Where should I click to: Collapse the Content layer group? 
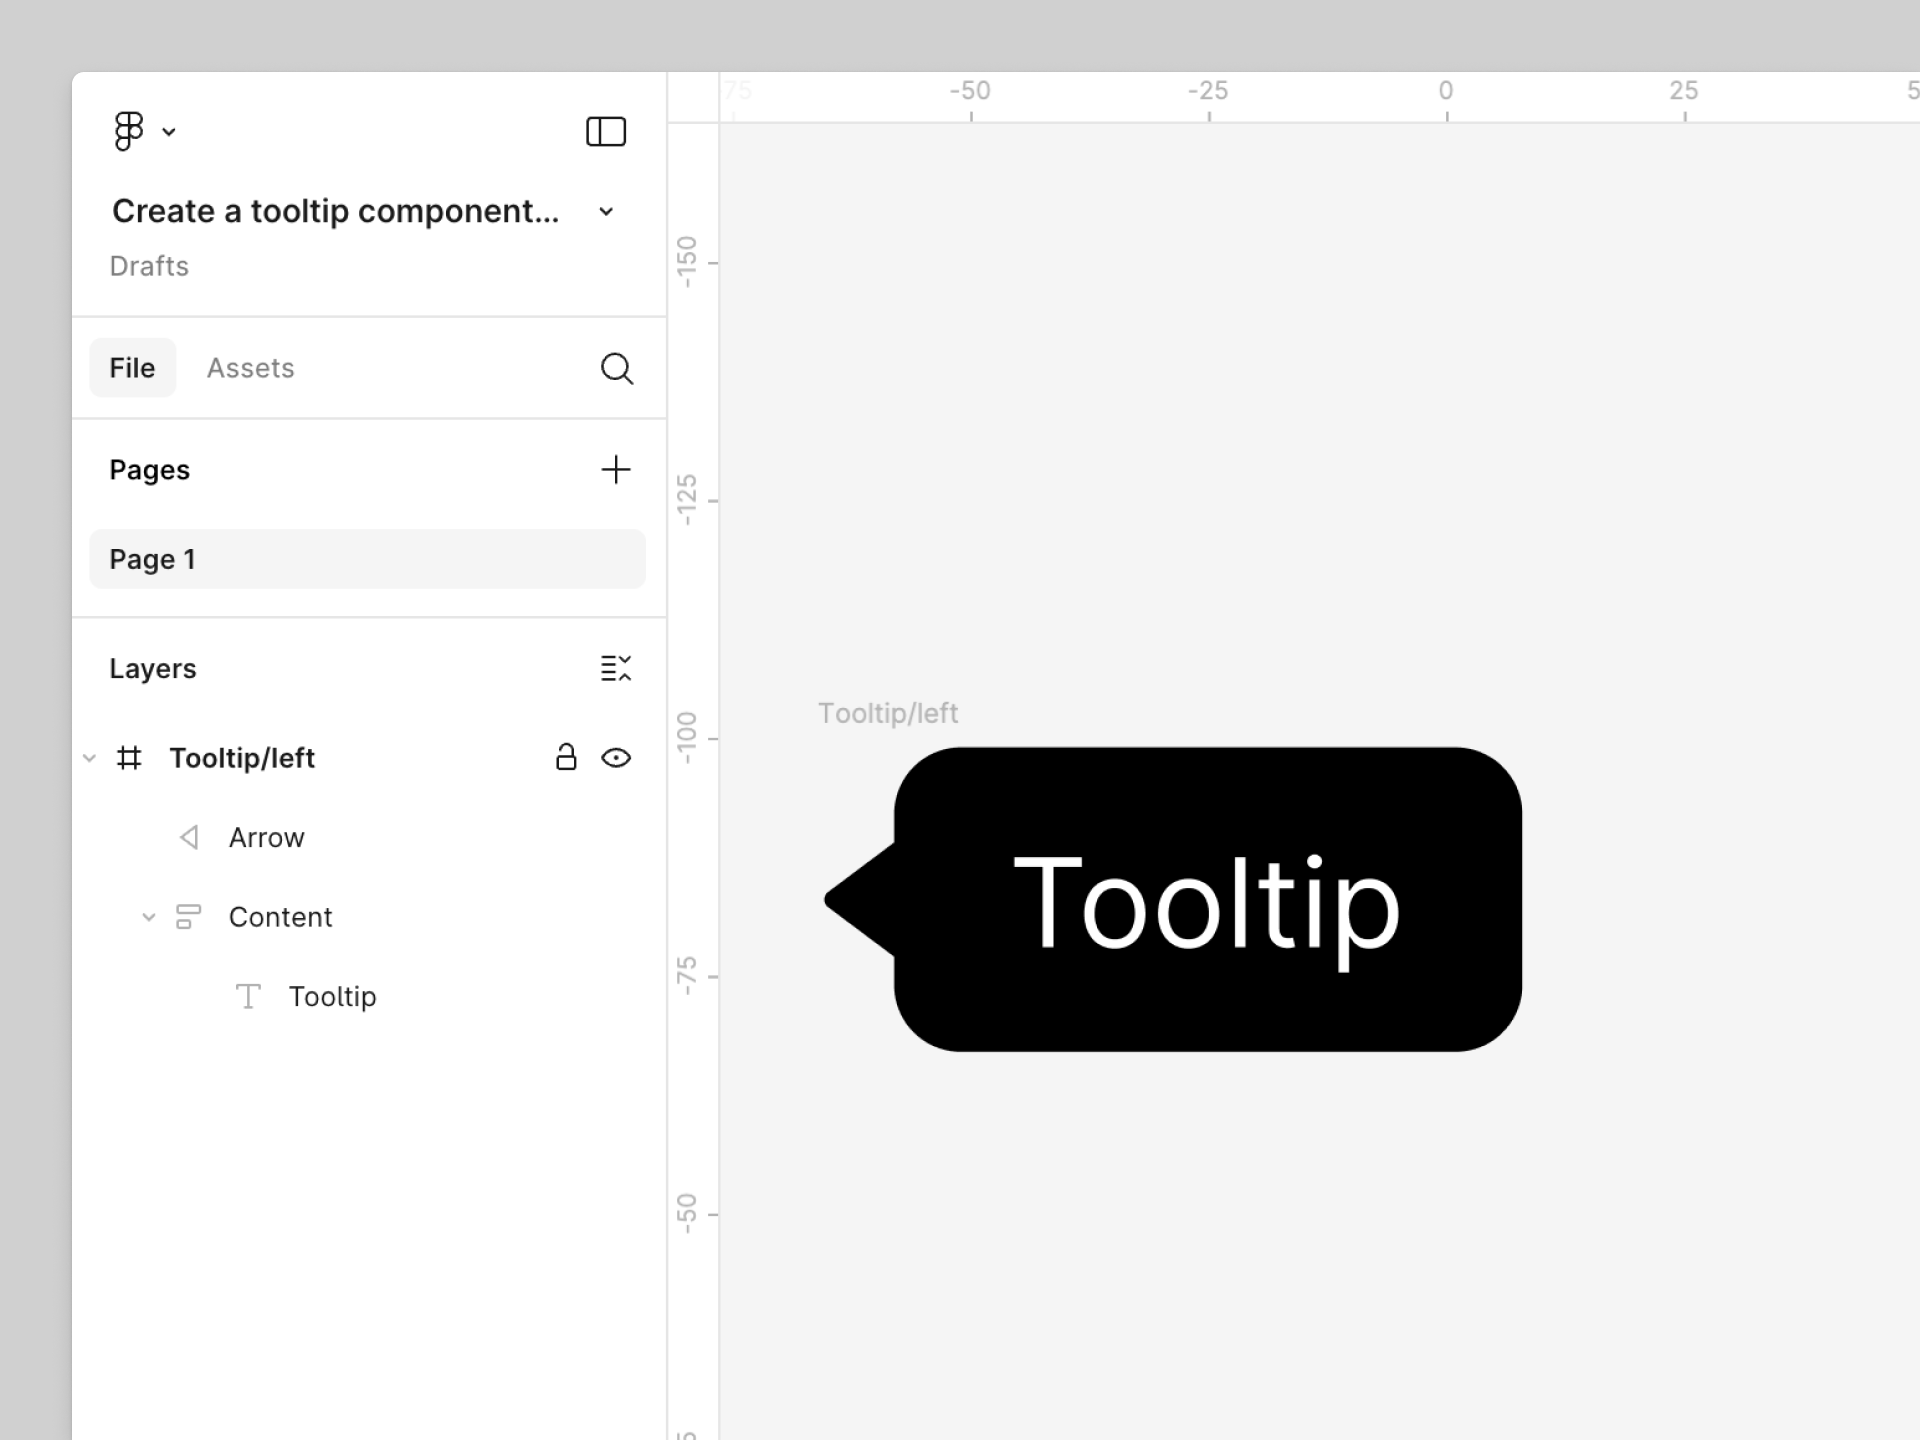click(148, 917)
